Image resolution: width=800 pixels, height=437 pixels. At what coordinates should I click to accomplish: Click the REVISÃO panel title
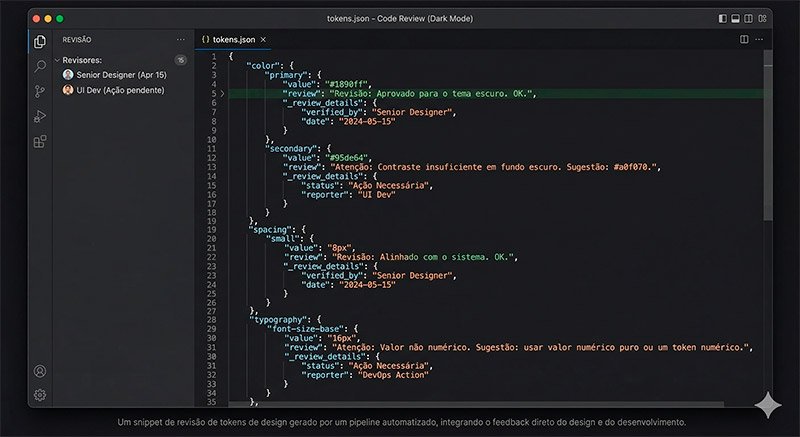[x=77, y=40]
